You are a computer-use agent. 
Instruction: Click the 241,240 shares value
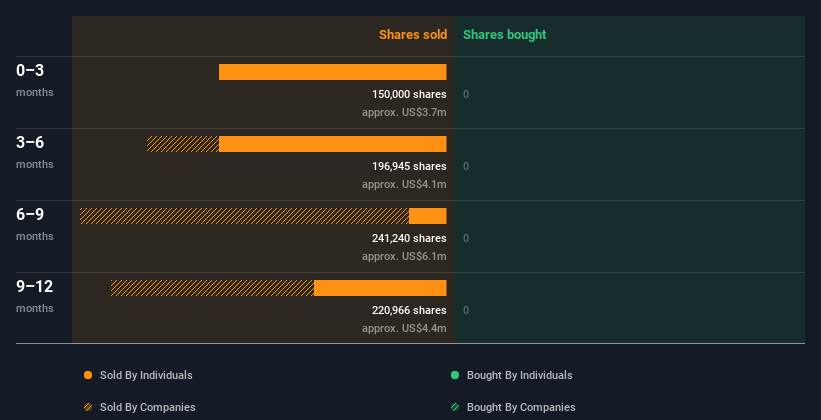tap(409, 238)
